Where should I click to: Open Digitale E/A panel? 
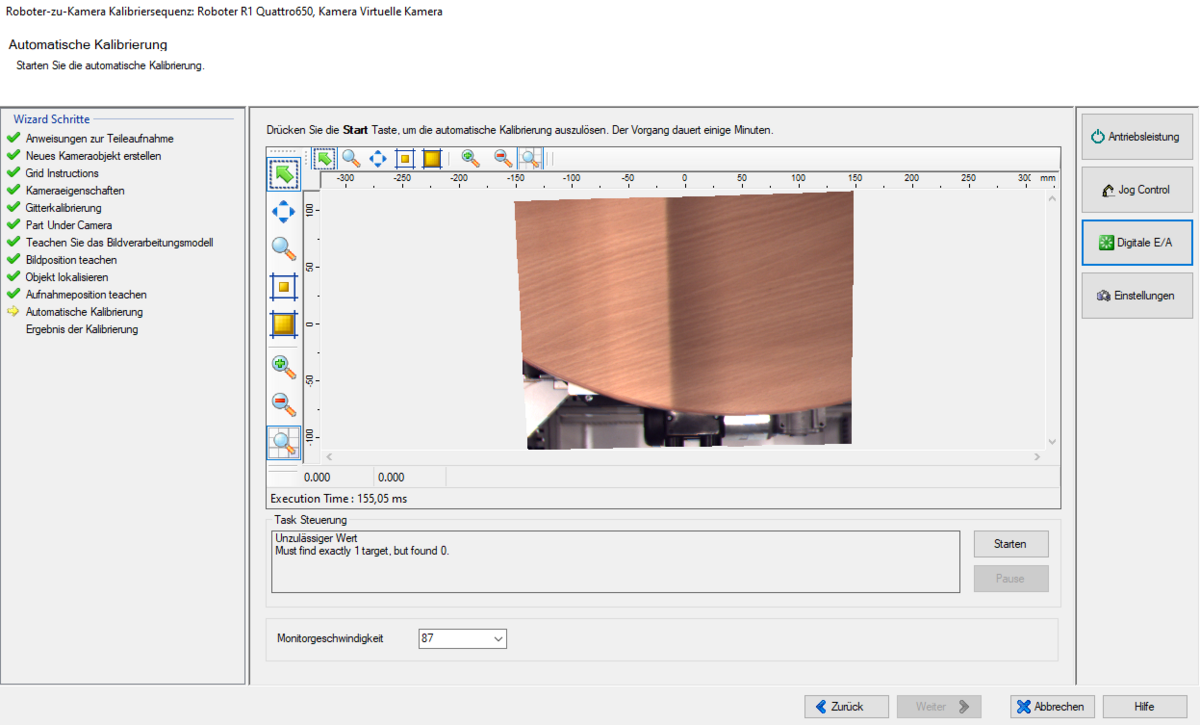1136,243
